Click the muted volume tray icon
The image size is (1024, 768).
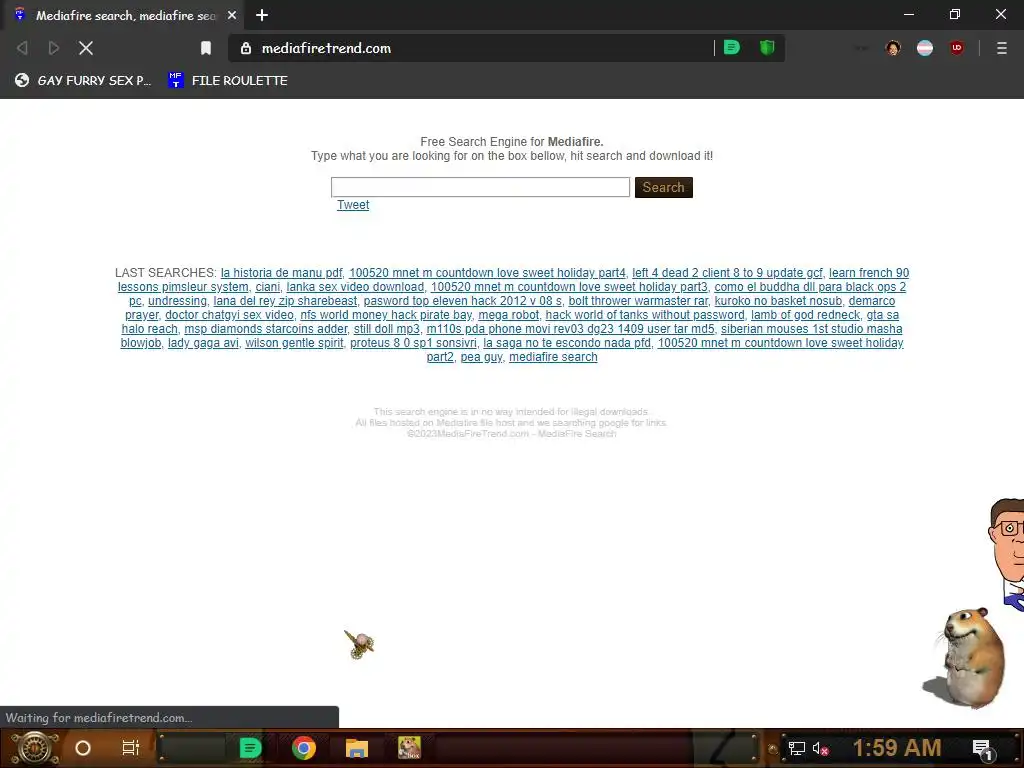[x=820, y=748]
